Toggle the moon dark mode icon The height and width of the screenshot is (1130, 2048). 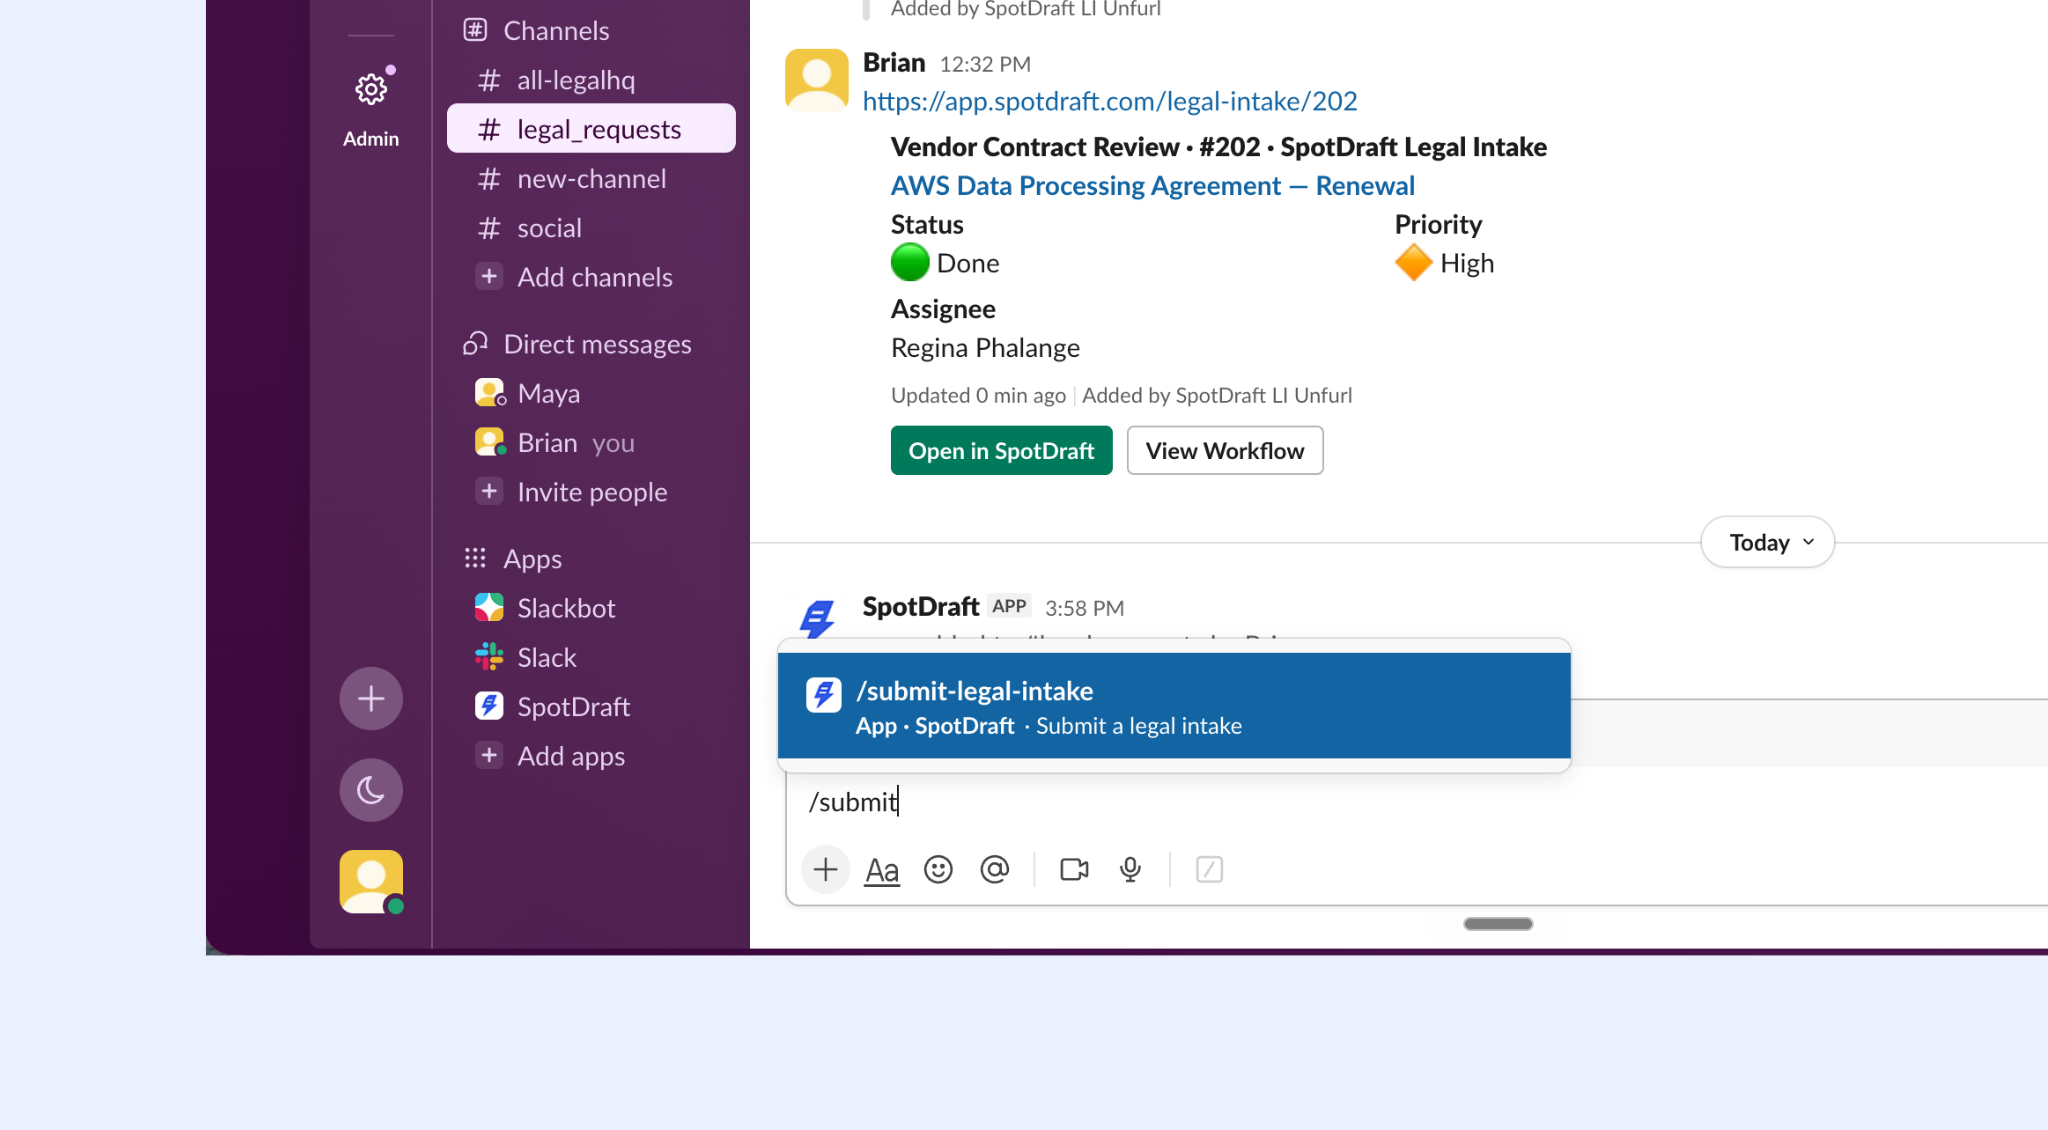371,790
